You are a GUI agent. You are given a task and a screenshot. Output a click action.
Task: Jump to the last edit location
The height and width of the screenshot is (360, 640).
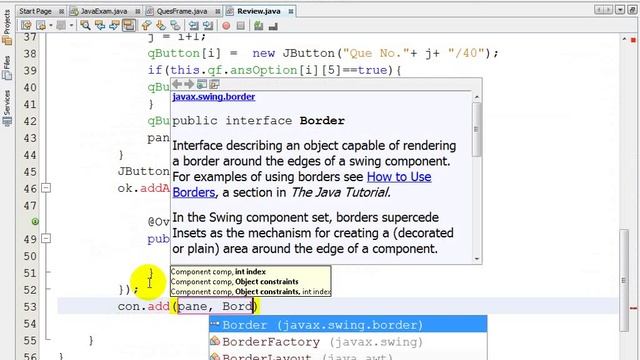[x=27, y=26]
